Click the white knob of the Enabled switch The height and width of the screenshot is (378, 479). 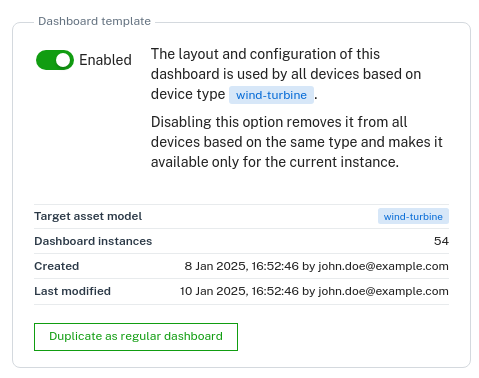pyautogui.click(x=64, y=60)
